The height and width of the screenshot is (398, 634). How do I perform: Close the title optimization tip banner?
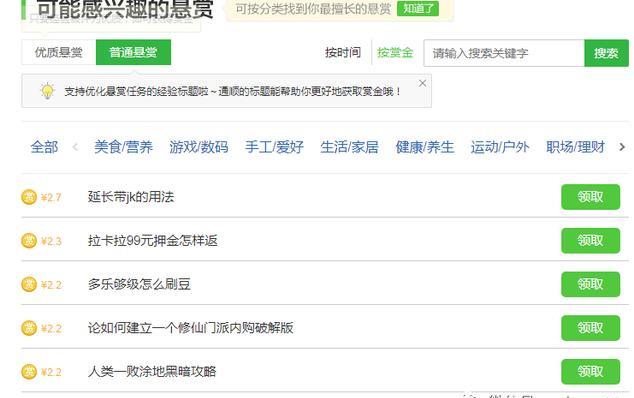423,83
